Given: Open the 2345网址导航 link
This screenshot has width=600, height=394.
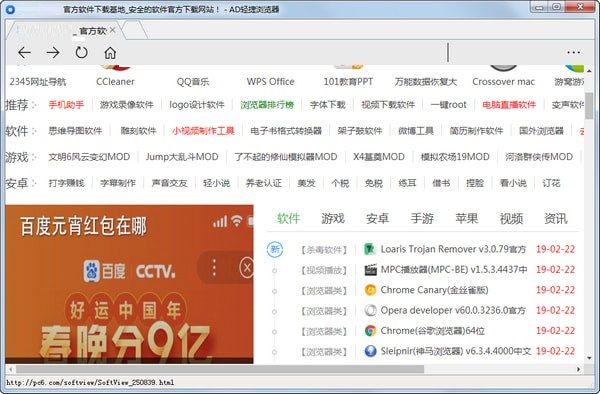Looking at the screenshot, I should 38,81.
